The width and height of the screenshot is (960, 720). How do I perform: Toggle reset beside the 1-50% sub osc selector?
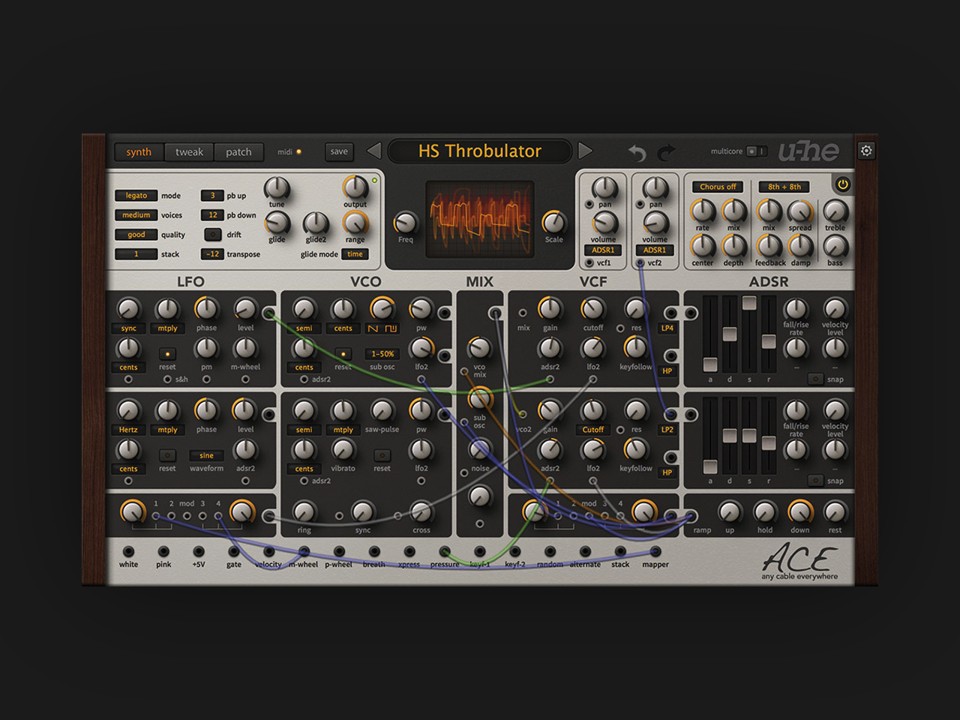343,354
